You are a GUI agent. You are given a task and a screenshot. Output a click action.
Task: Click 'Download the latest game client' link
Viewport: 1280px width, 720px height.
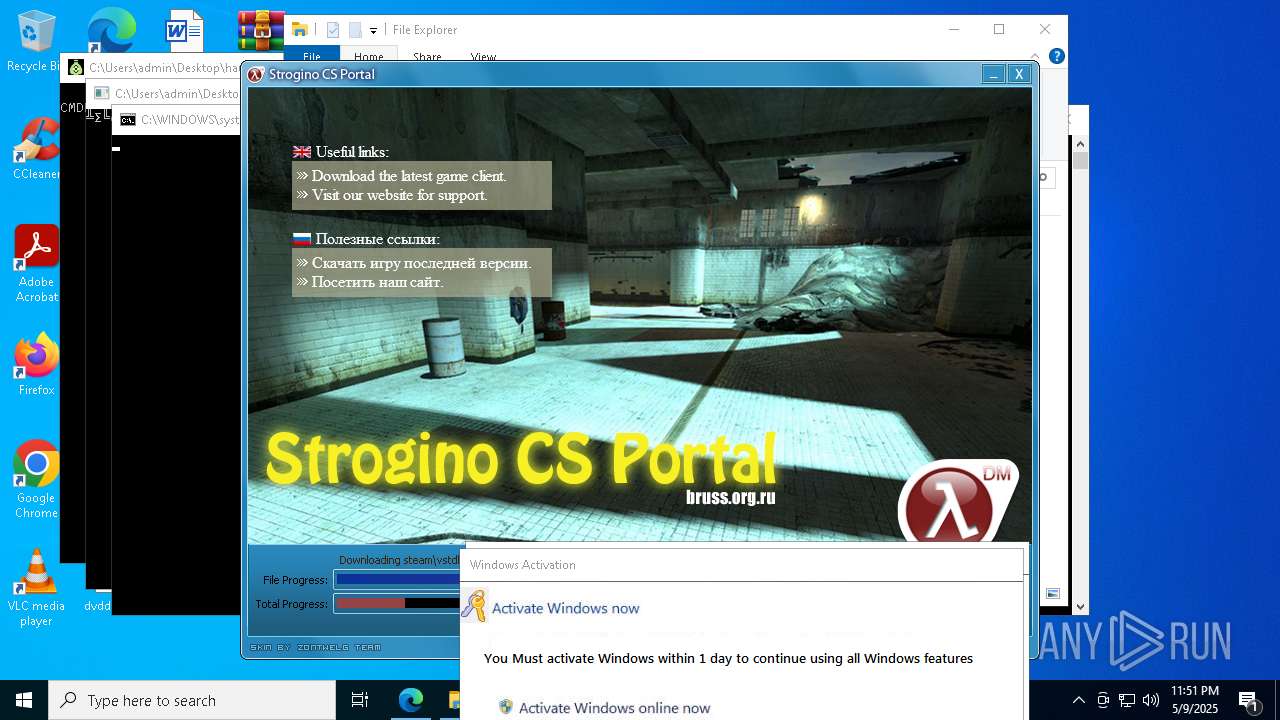pyautogui.click(x=409, y=176)
